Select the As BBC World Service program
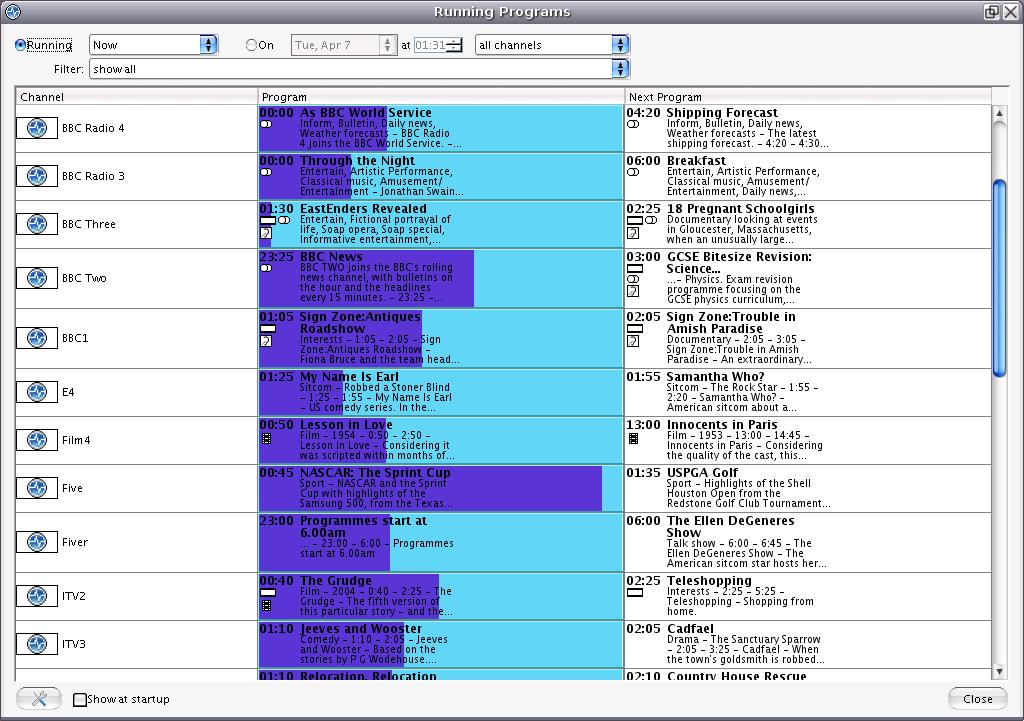This screenshot has height=721, width=1024. [x=441, y=129]
